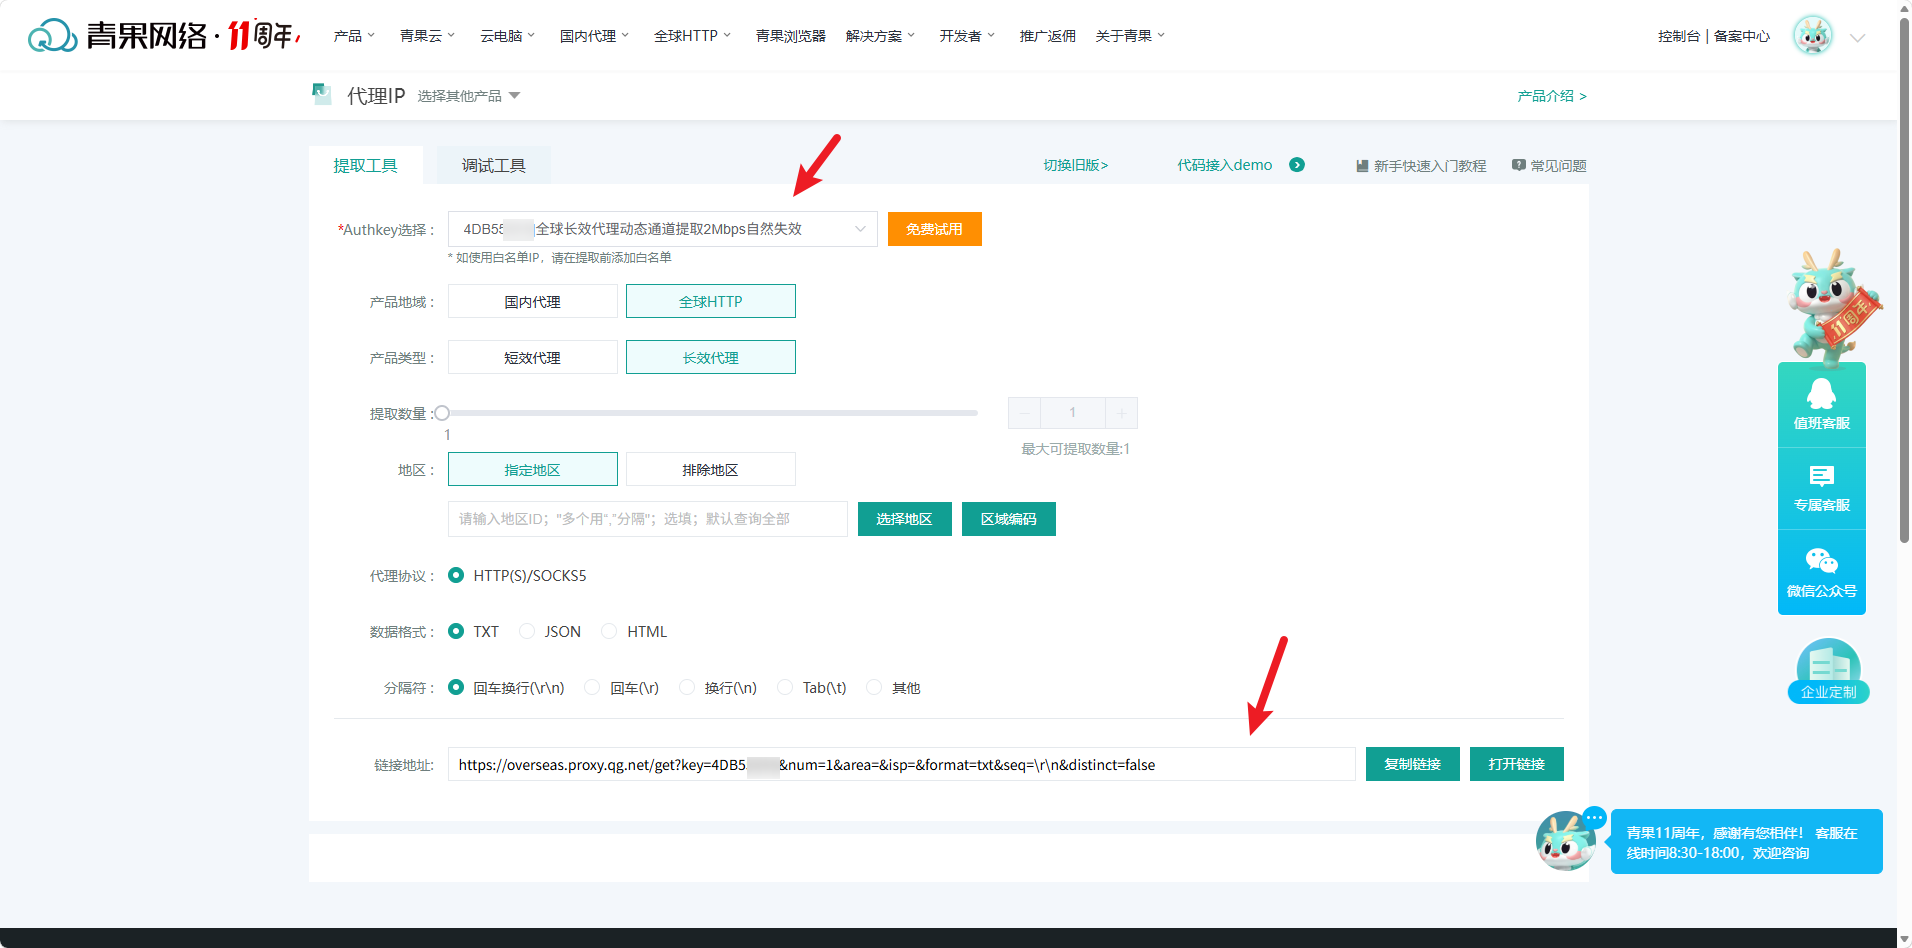Select 指定地区 option
Screen dimensions: 1912x948
click(x=533, y=469)
